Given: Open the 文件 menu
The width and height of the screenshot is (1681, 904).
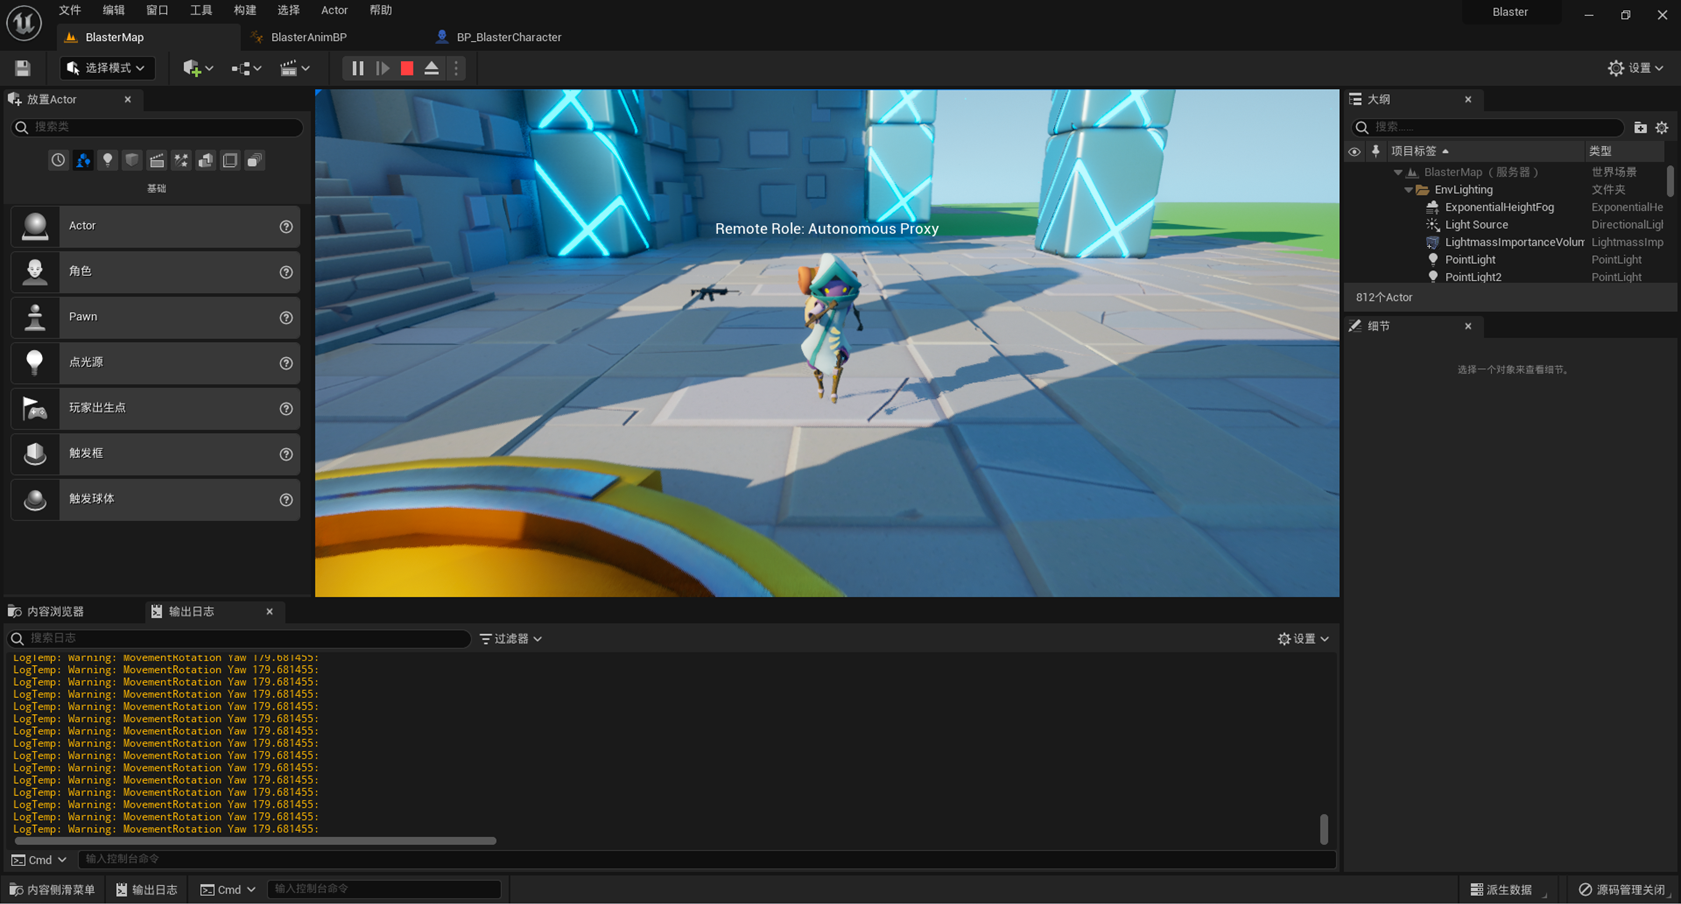Looking at the screenshot, I should (x=70, y=10).
